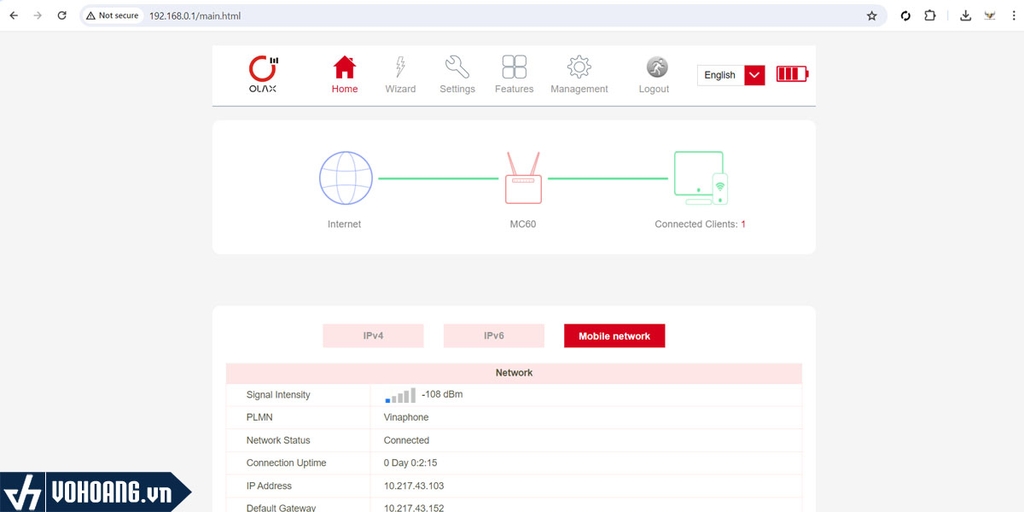The width and height of the screenshot is (1024, 512).
Task: Go back with the browser back arrow
Action: (14, 16)
